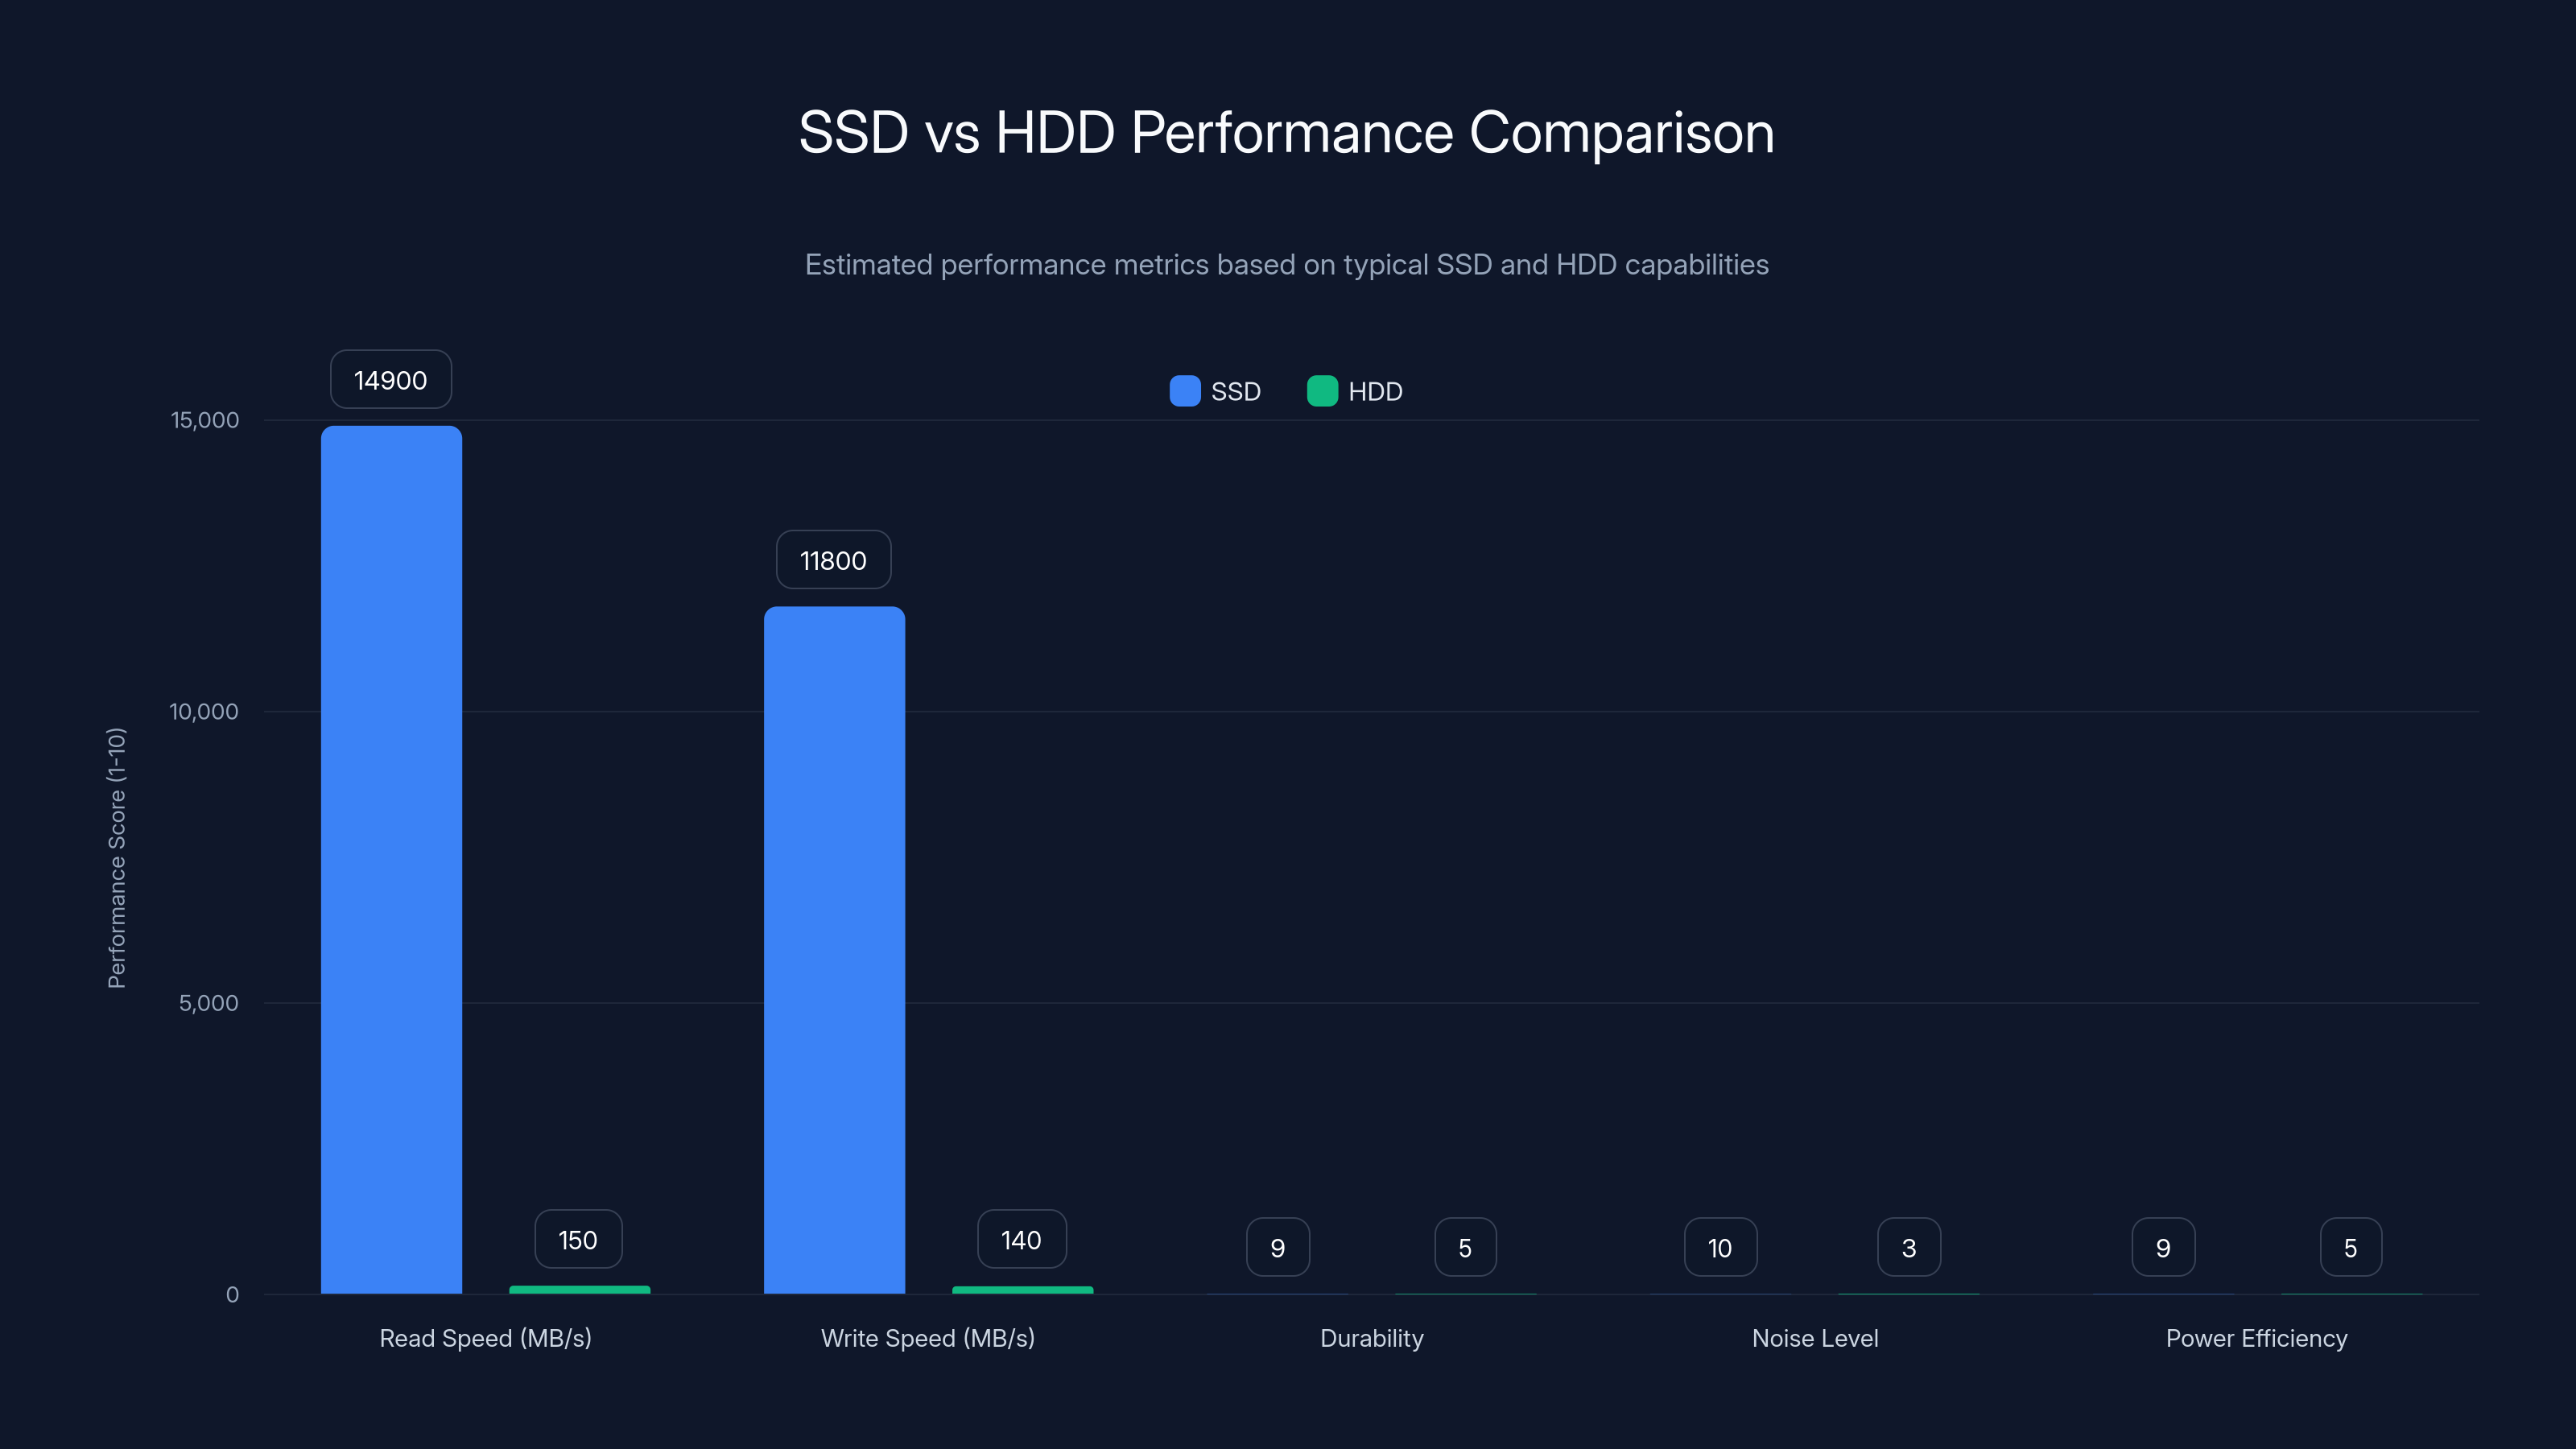Click the Durability HDD value 5

[x=1465, y=1248]
